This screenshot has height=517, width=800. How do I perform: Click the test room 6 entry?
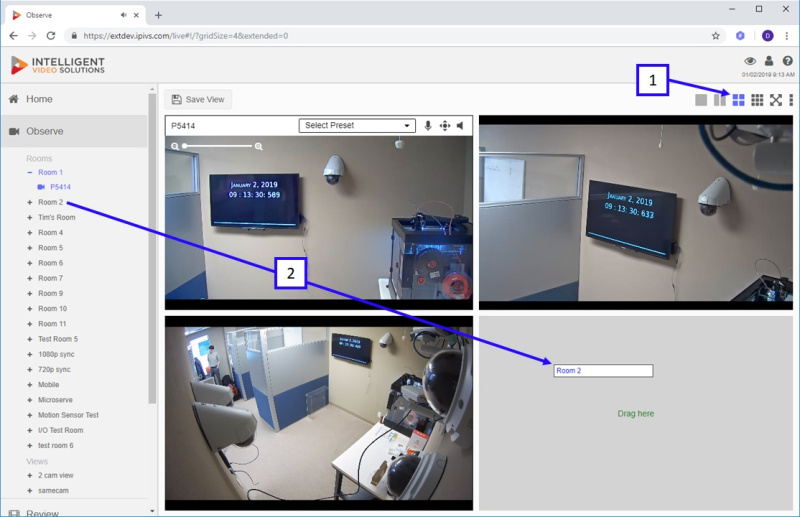[56, 446]
